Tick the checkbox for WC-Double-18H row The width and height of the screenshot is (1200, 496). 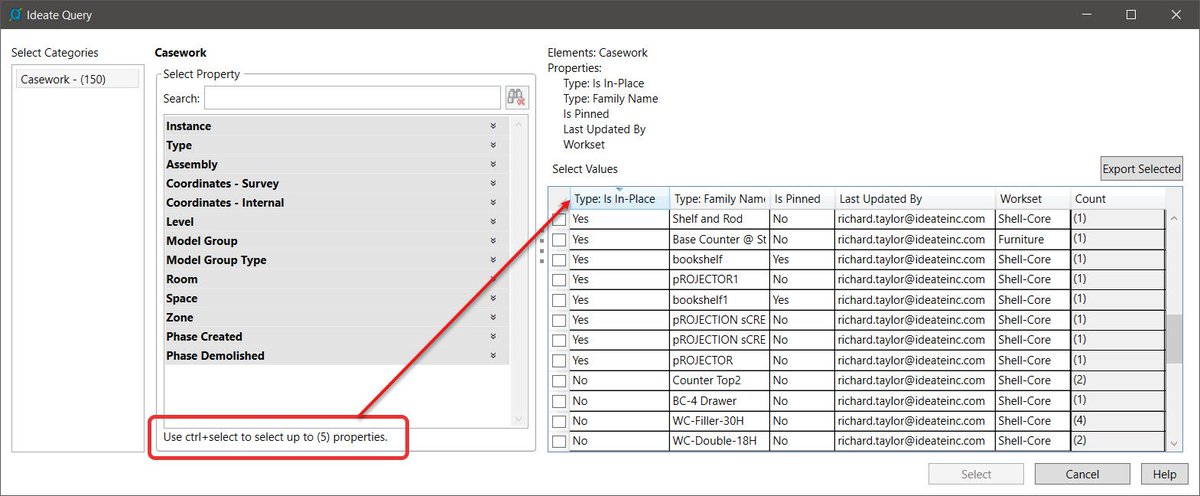pos(559,441)
